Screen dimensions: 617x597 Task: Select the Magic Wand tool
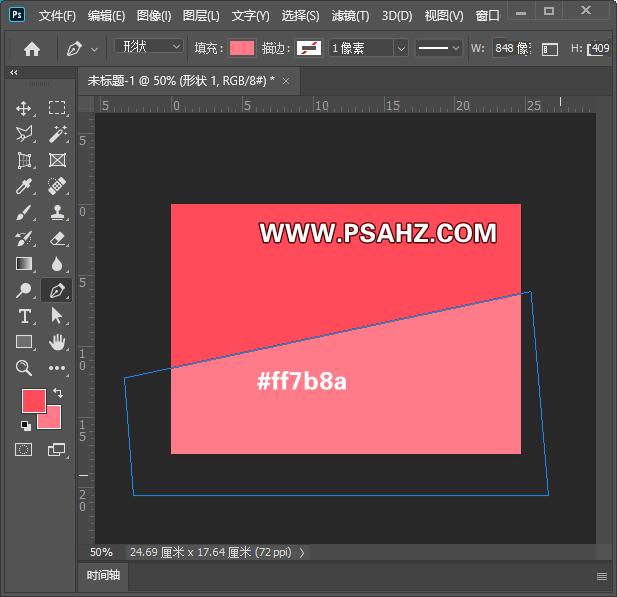[x=57, y=134]
